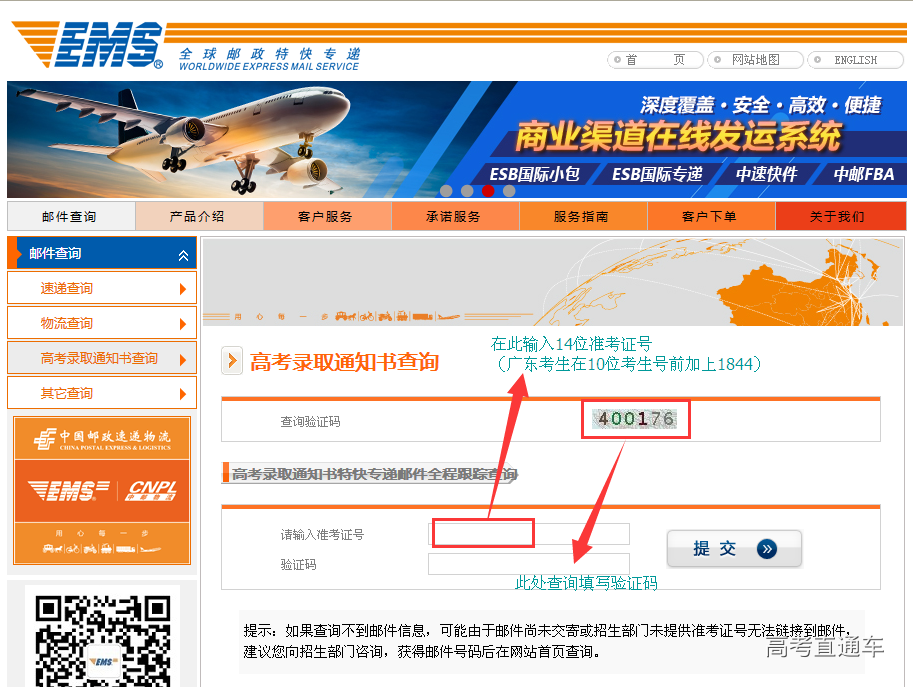
Task: Go to 客户下单 navigation tab
Action: [710, 216]
